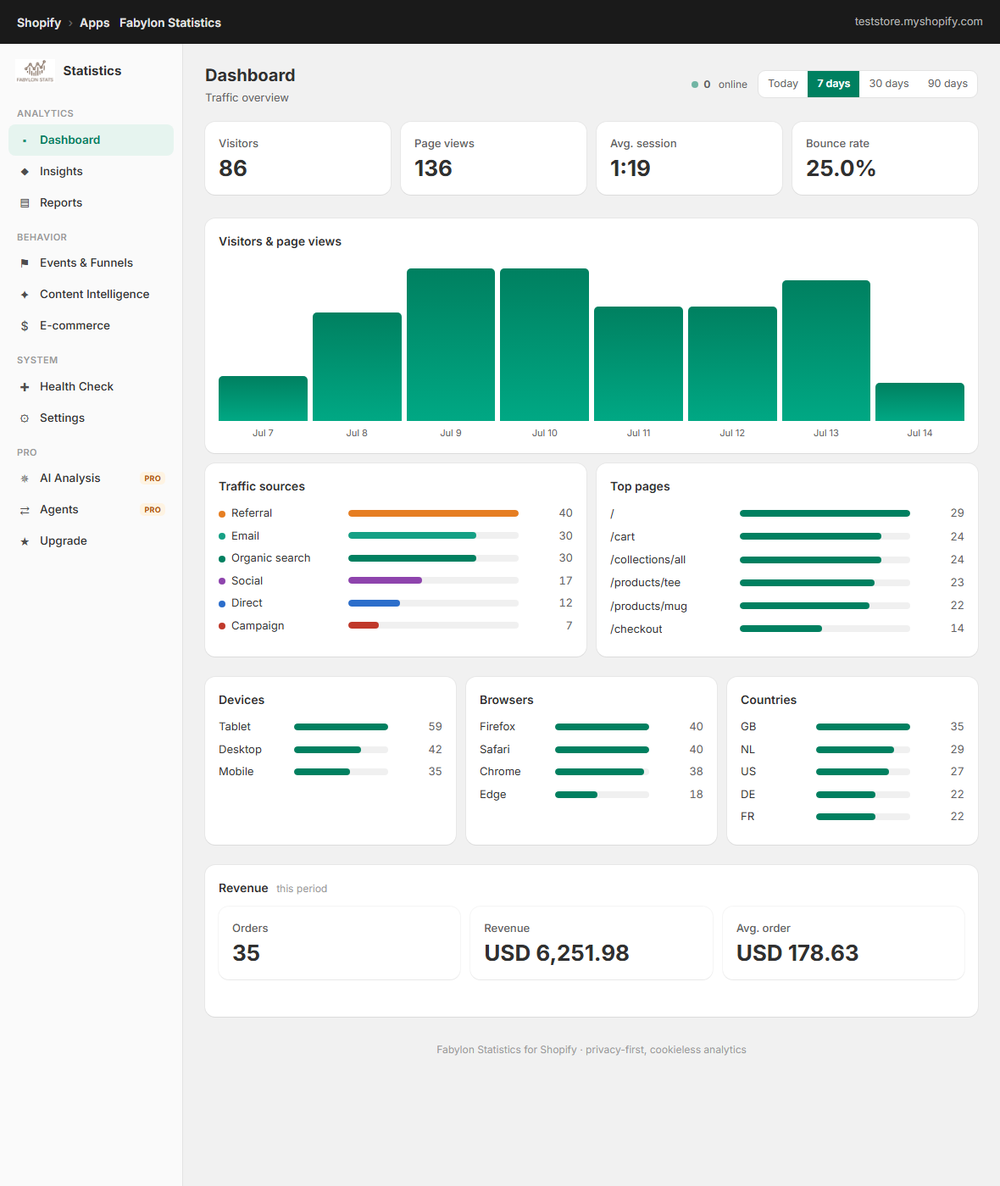This screenshot has width=1000, height=1186.
Task: Navigate to E-commerce analytics
Action: tap(91, 326)
